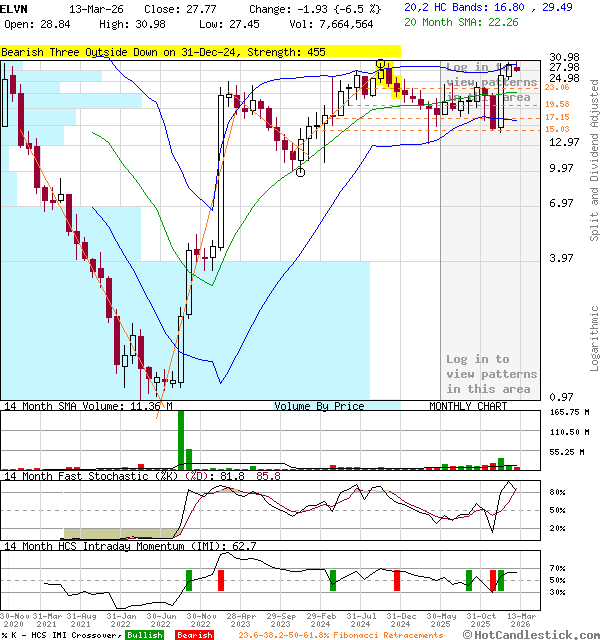Screen dimensions: 600x640
Task: Select the 15.03 Fibonacci level label
Action: tap(557, 129)
